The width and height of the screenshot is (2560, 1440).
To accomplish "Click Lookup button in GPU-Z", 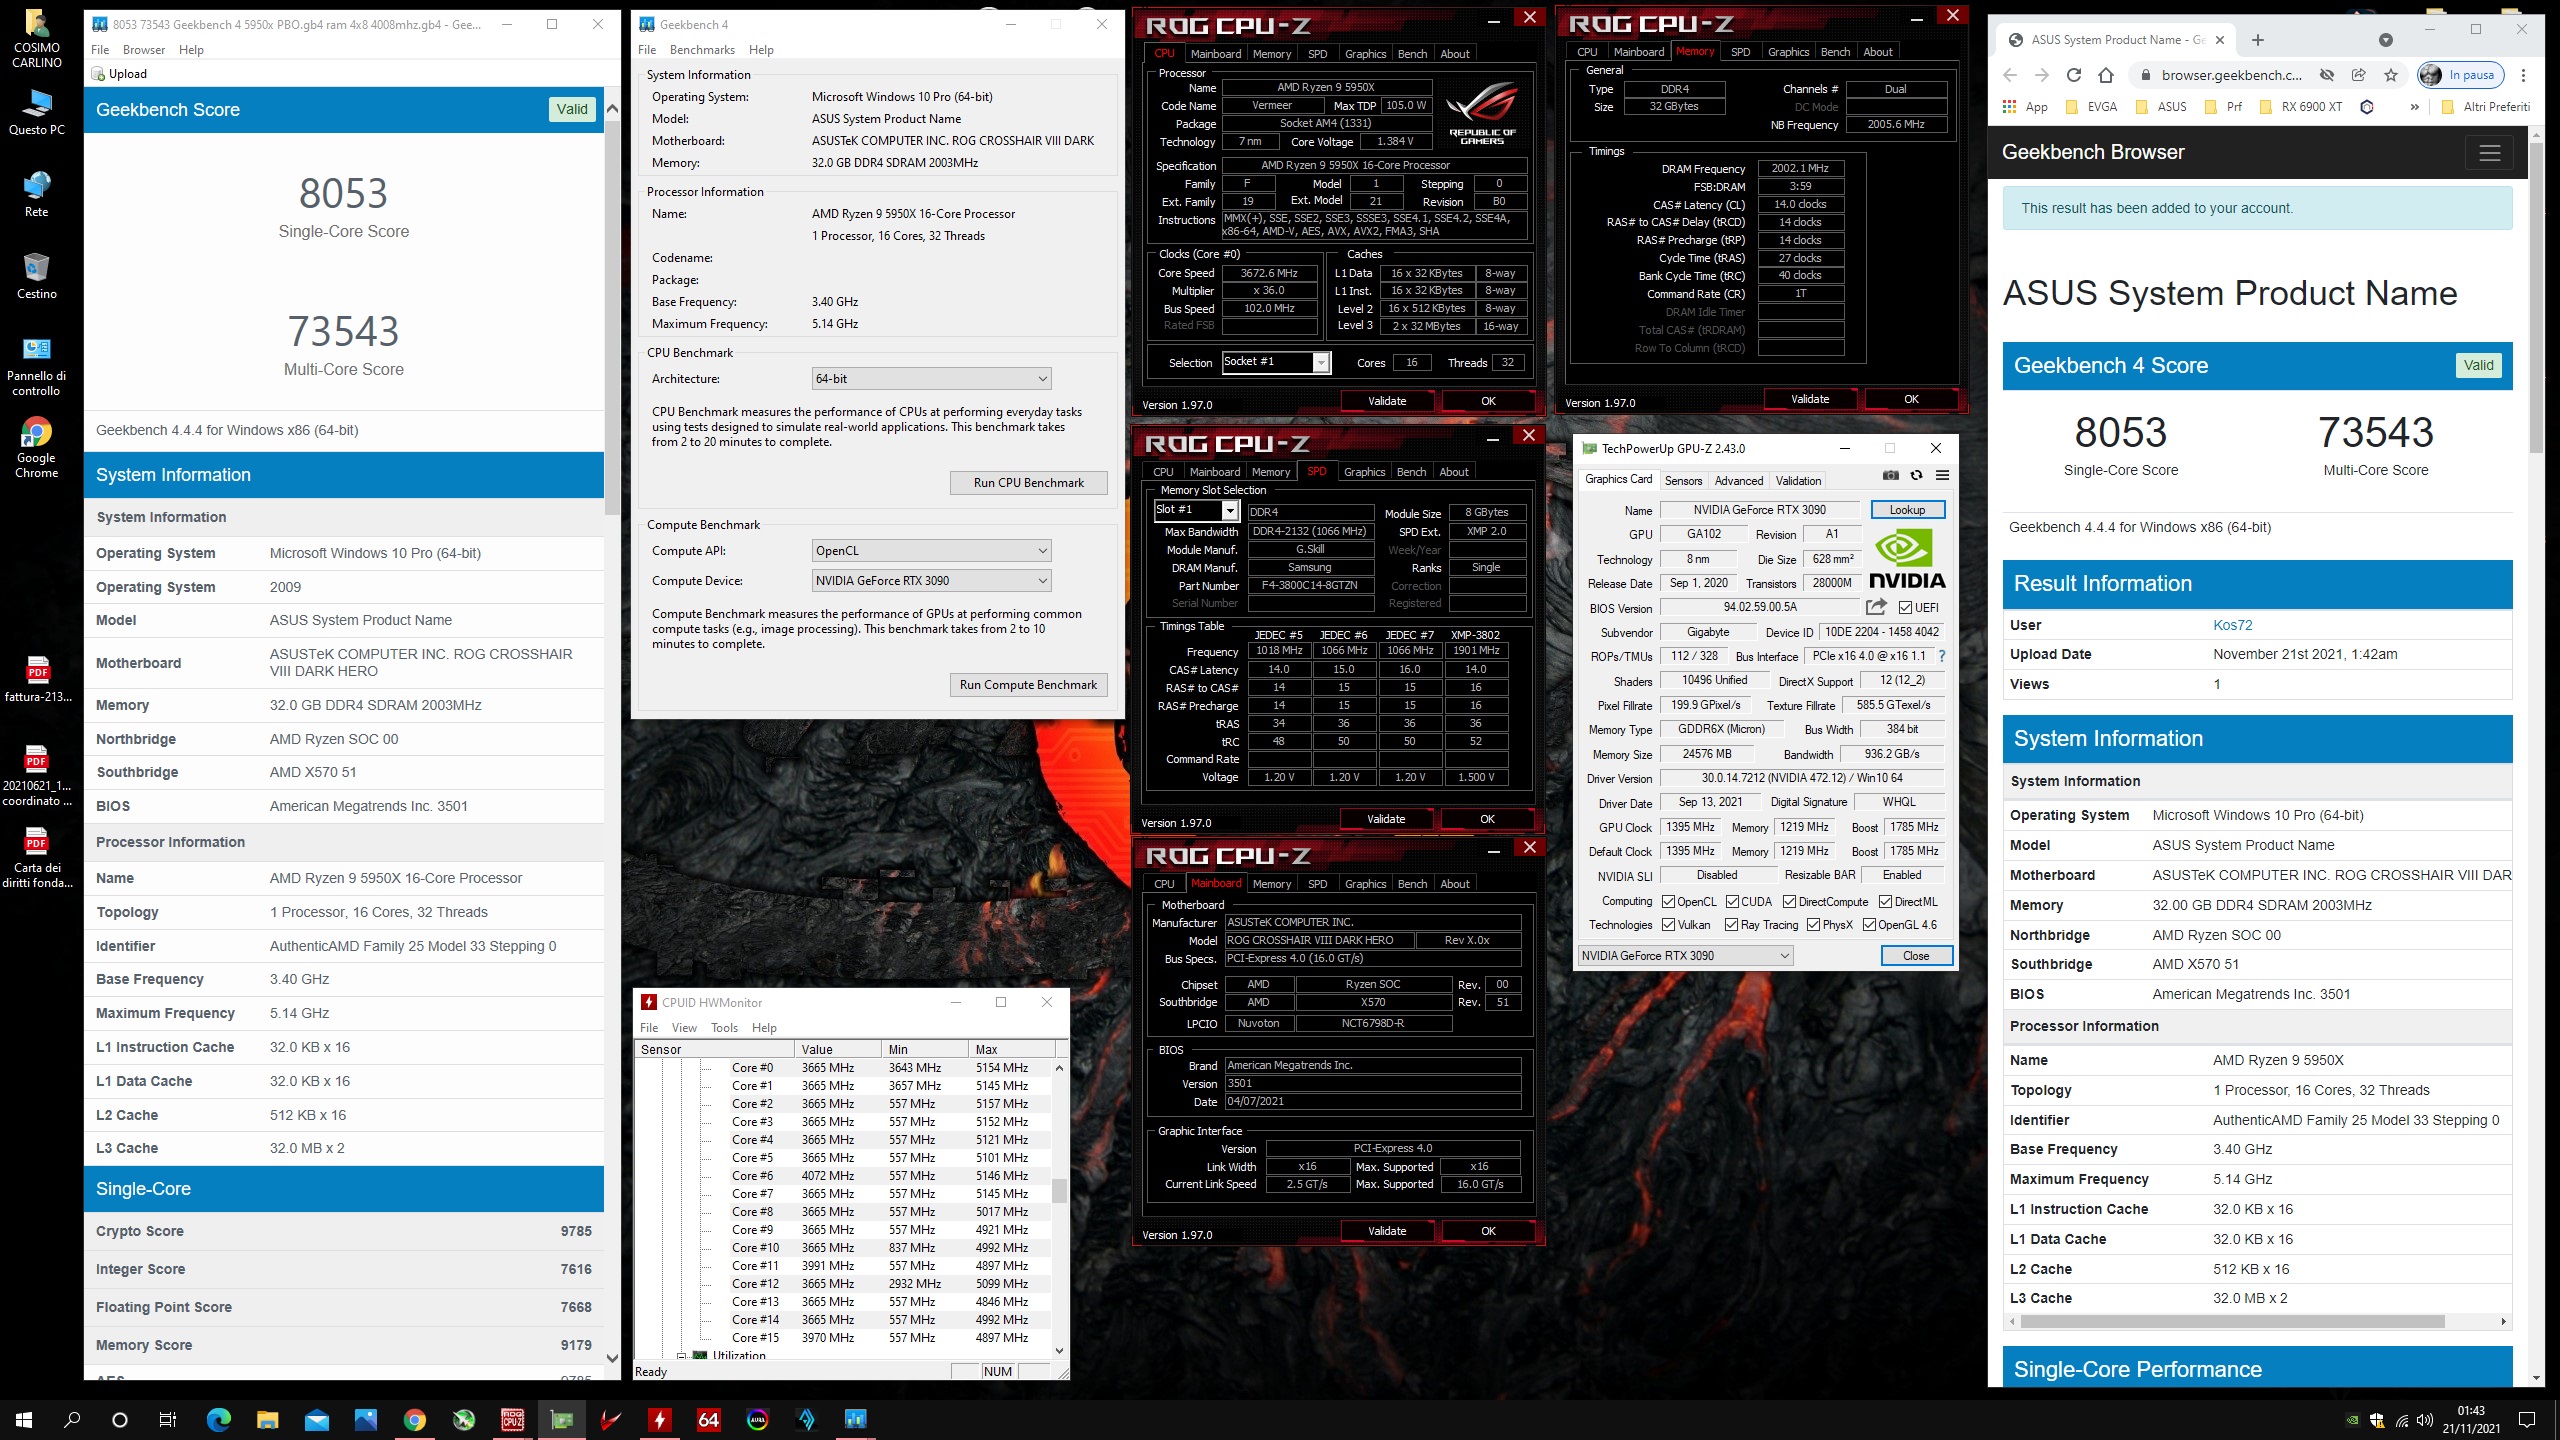I will (x=1907, y=510).
